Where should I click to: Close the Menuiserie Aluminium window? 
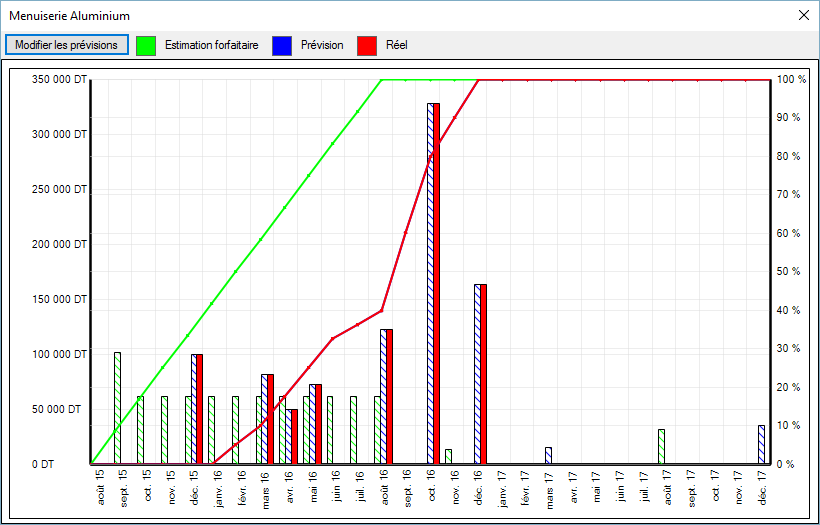[803, 16]
